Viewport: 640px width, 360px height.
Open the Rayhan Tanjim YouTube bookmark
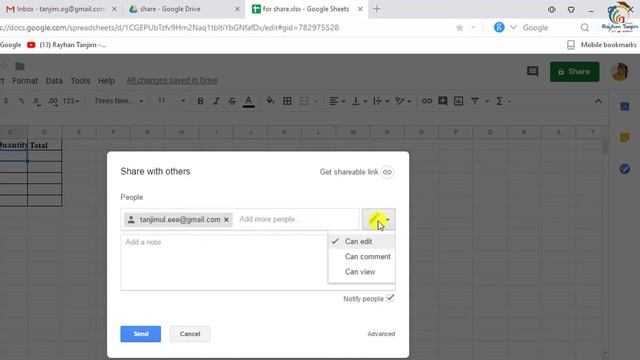(66, 45)
